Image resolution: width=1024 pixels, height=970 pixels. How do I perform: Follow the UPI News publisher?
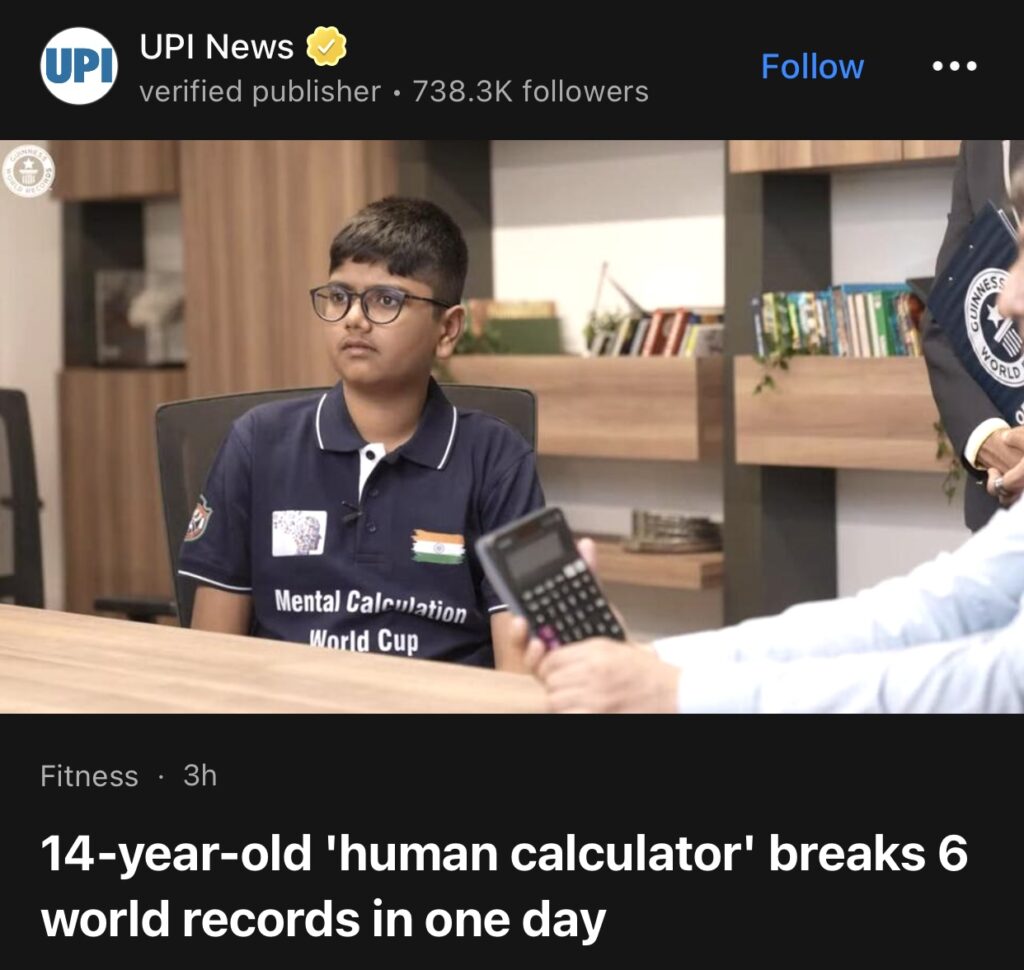812,67
